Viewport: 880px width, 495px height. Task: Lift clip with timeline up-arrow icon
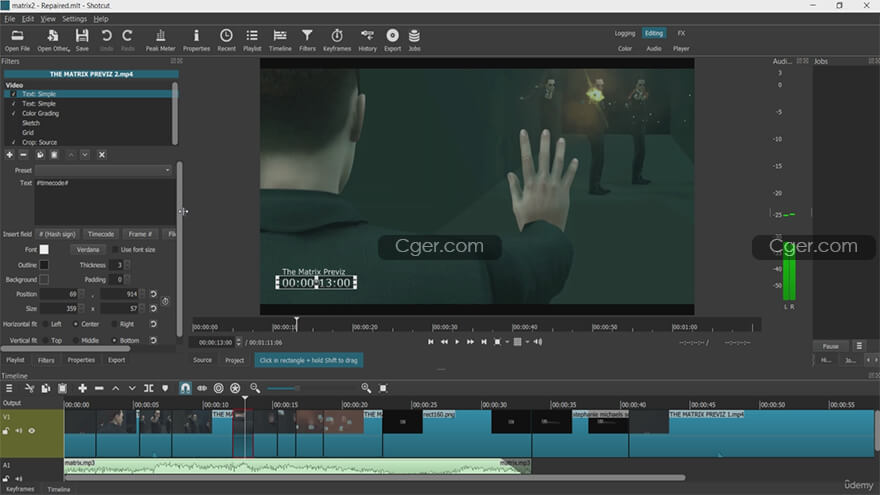click(x=116, y=388)
